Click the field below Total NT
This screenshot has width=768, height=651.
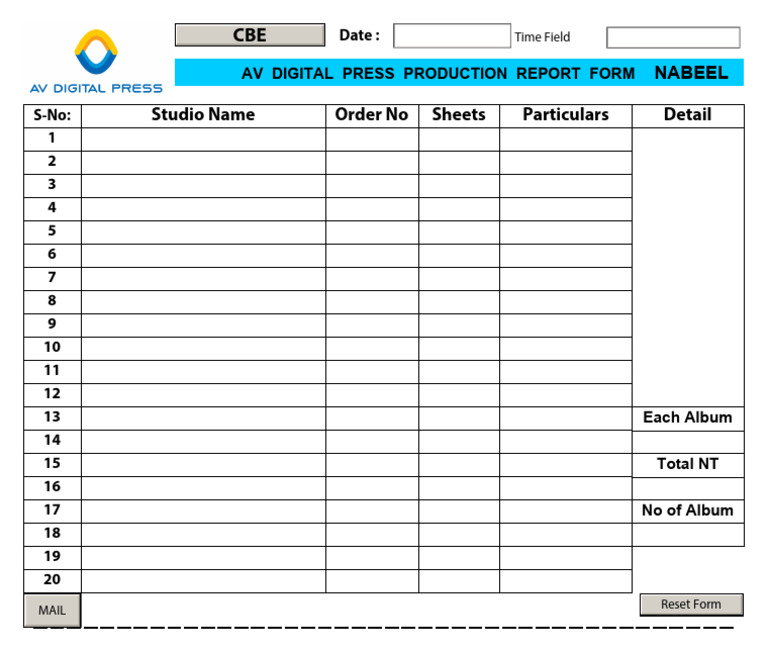click(688, 489)
